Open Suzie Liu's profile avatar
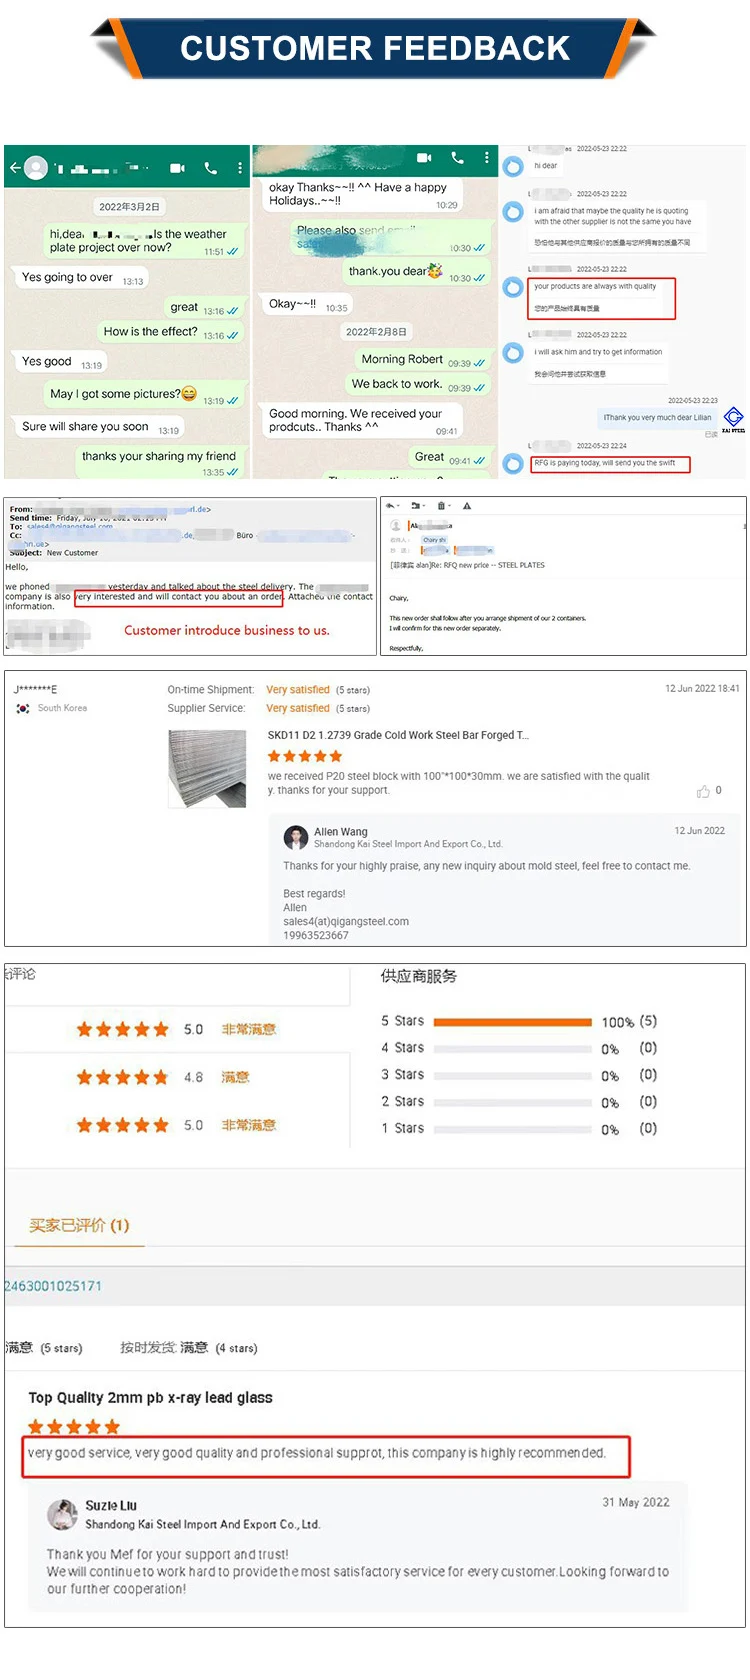 tap(62, 1514)
